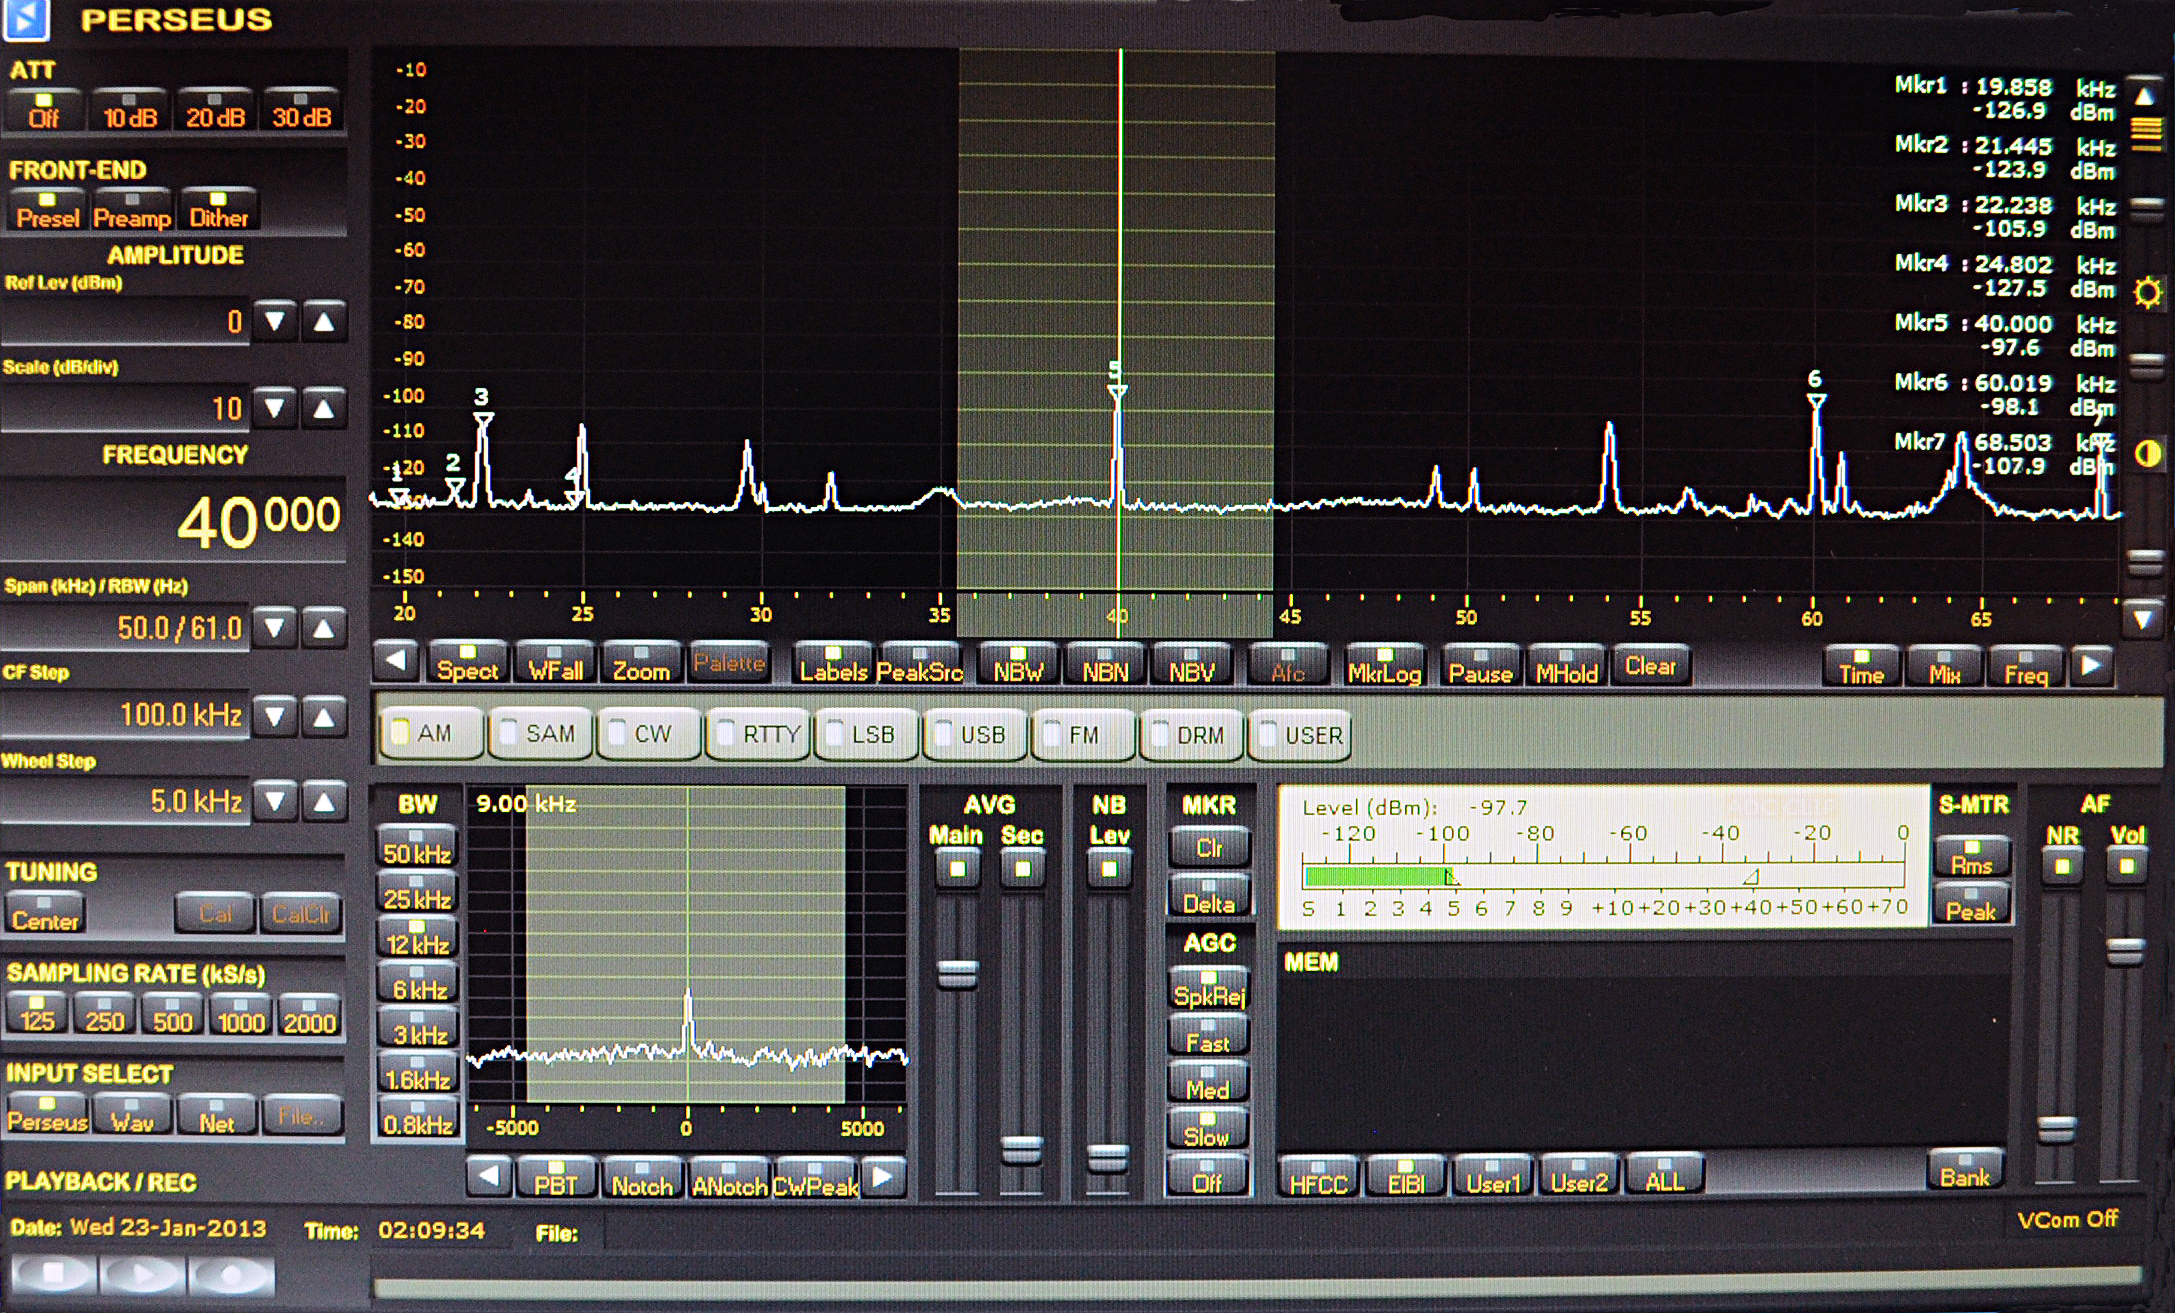Click the playback stop button
Image resolution: width=2175 pixels, height=1313 pixels.
[x=53, y=1275]
